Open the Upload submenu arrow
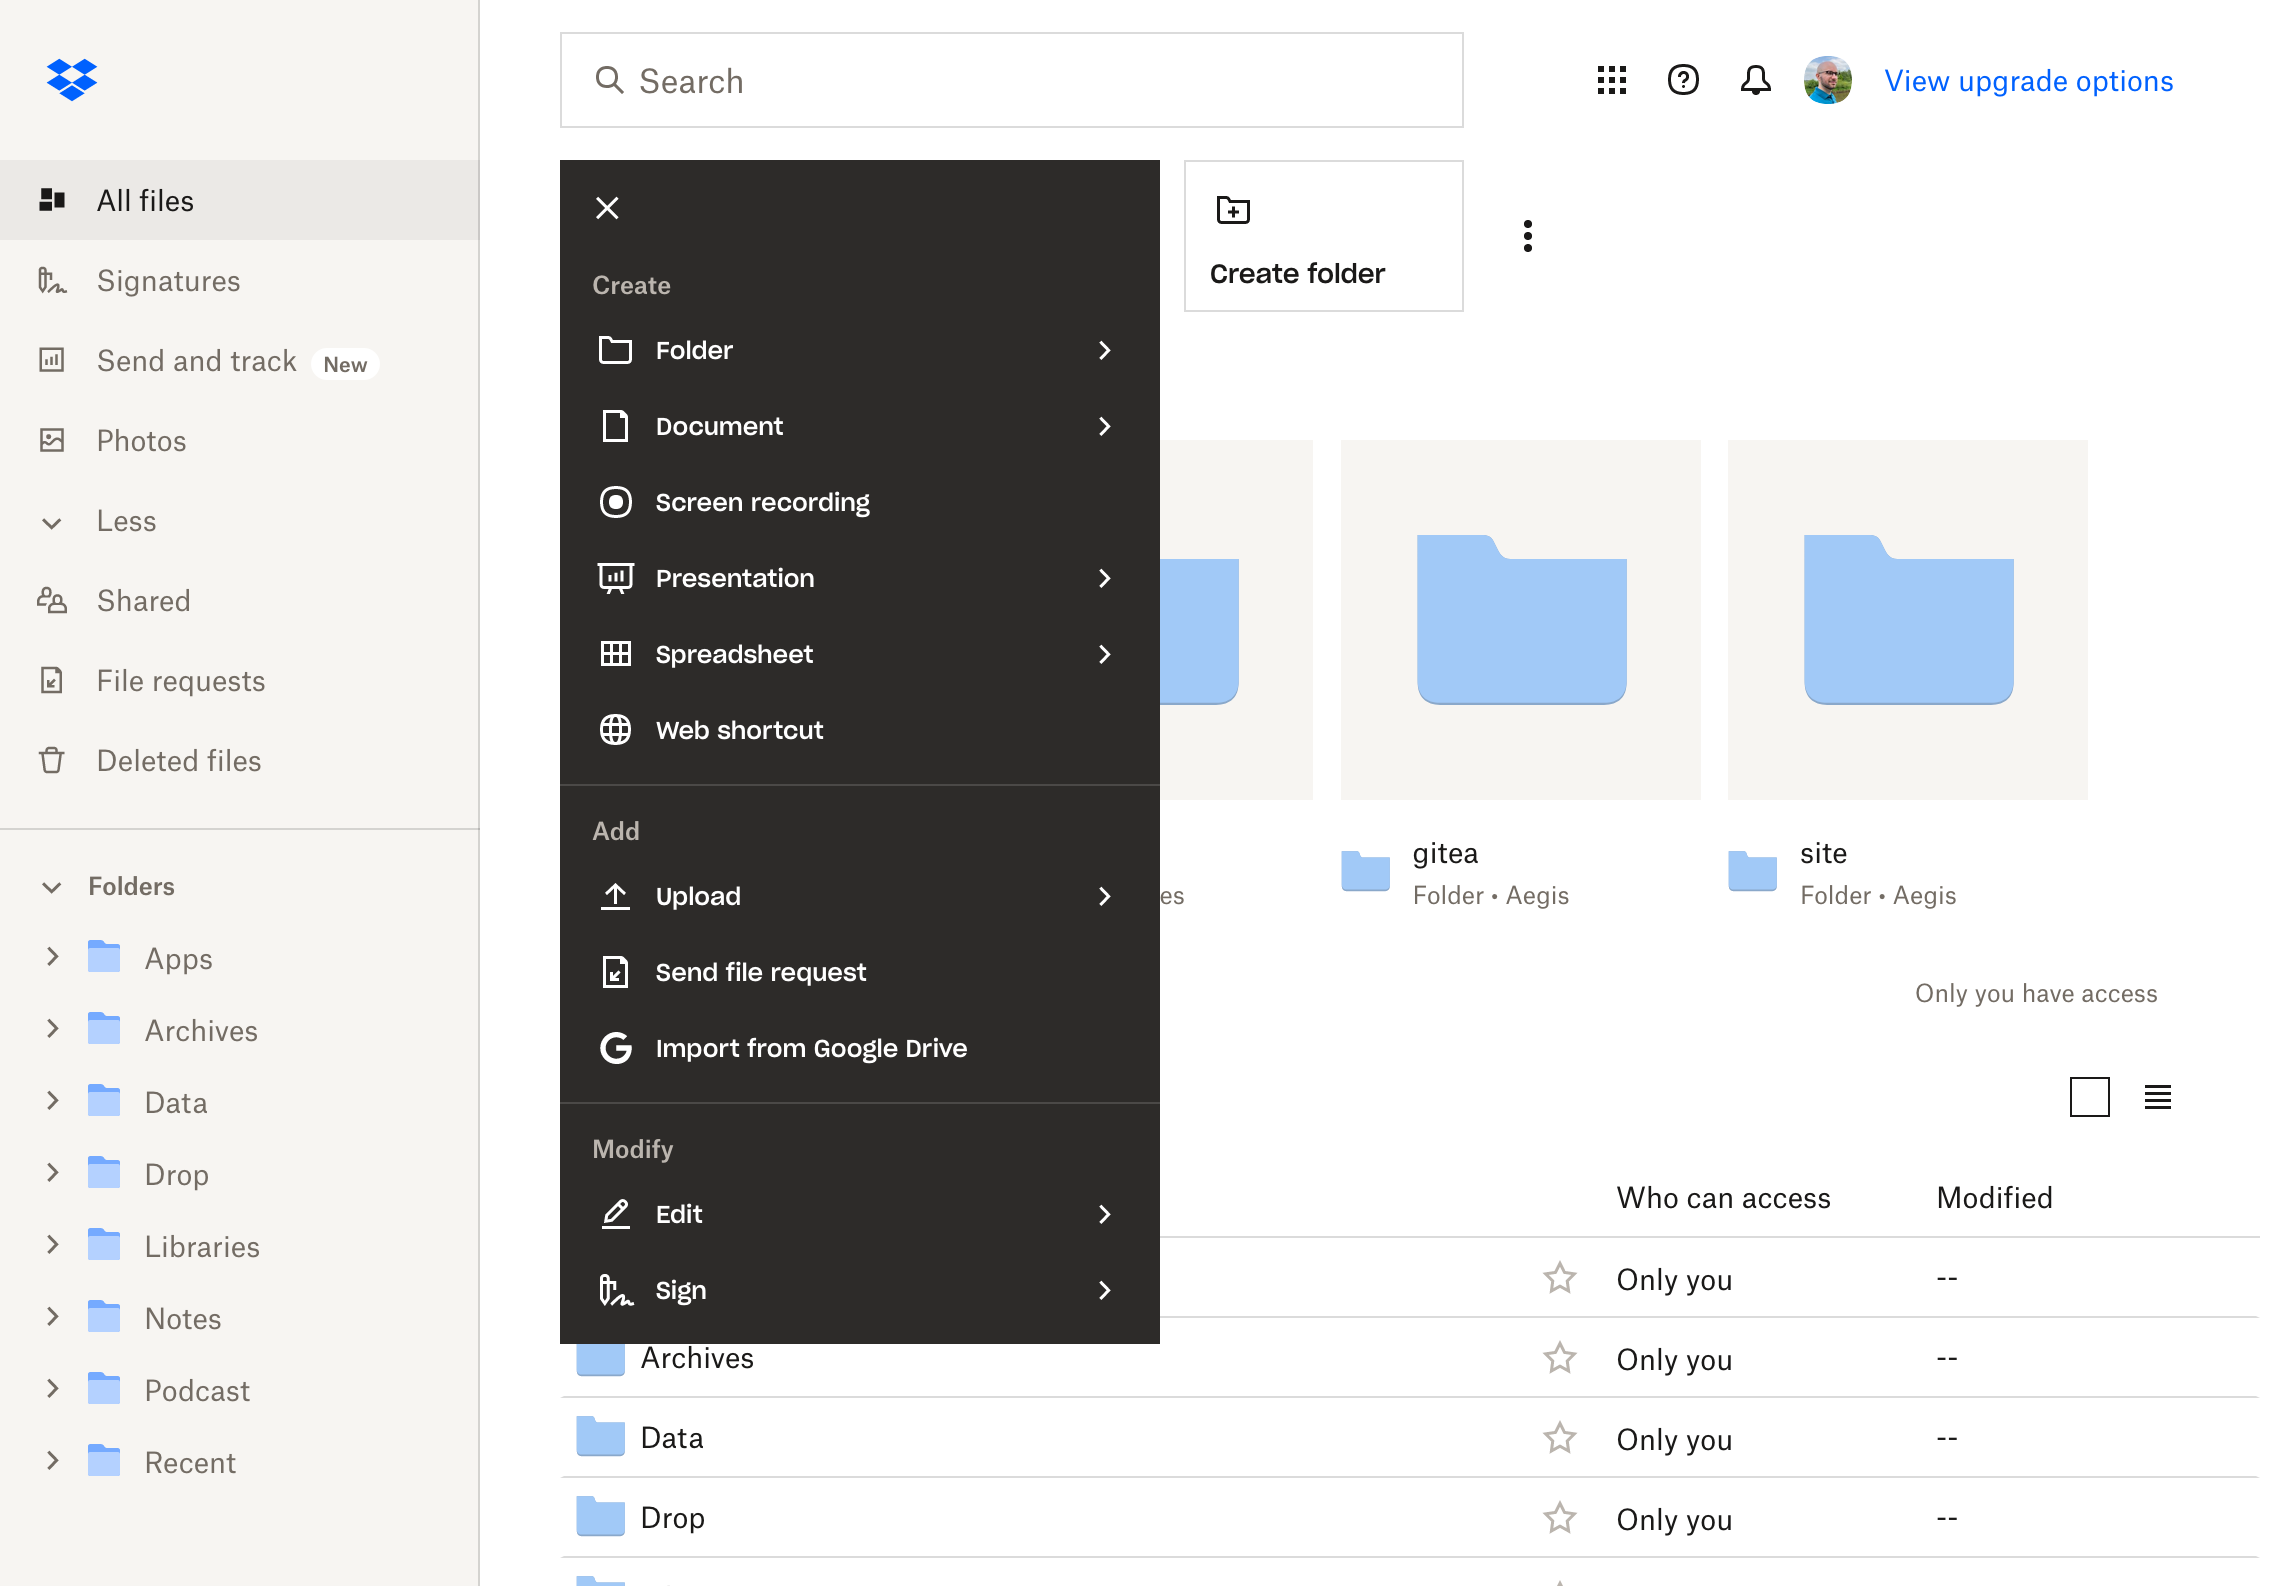Viewport: 2270px width, 1586px height. tap(1104, 896)
